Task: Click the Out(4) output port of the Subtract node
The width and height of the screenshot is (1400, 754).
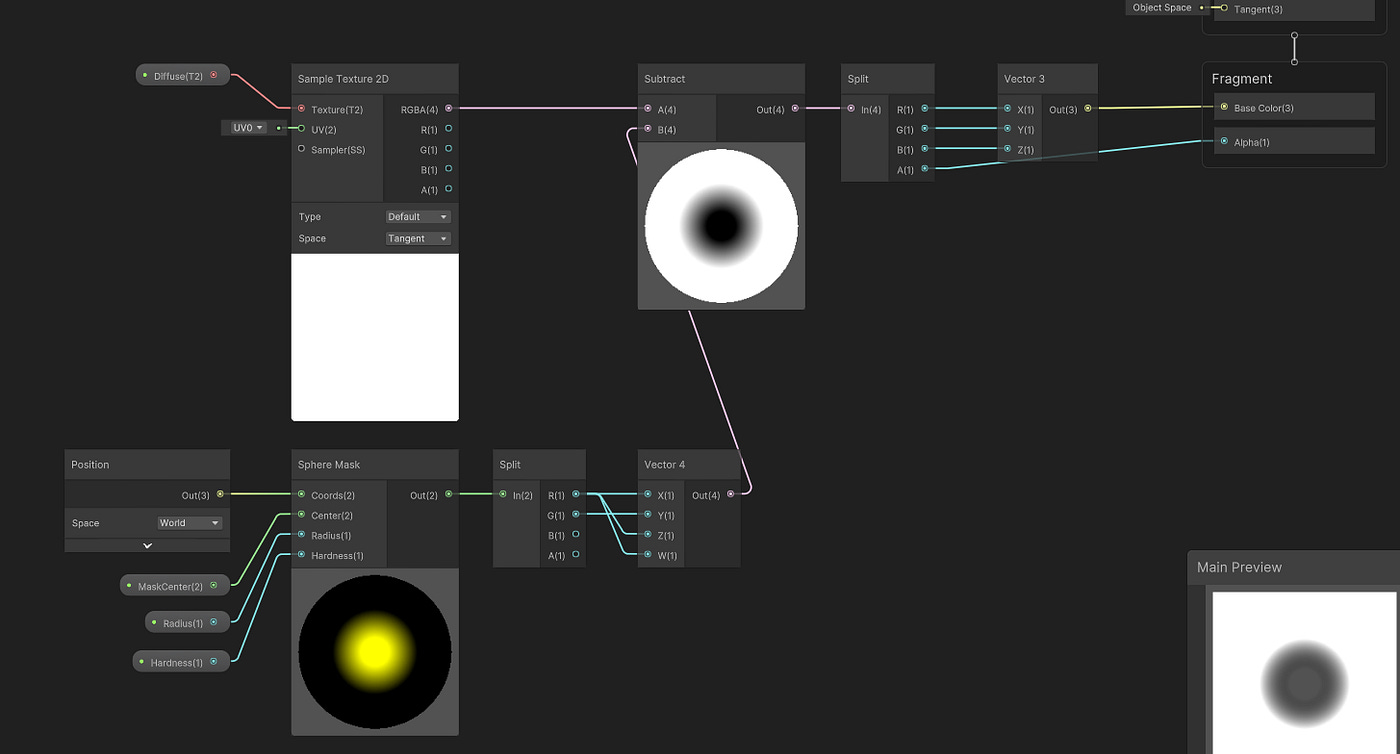Action: coord(795,109)
